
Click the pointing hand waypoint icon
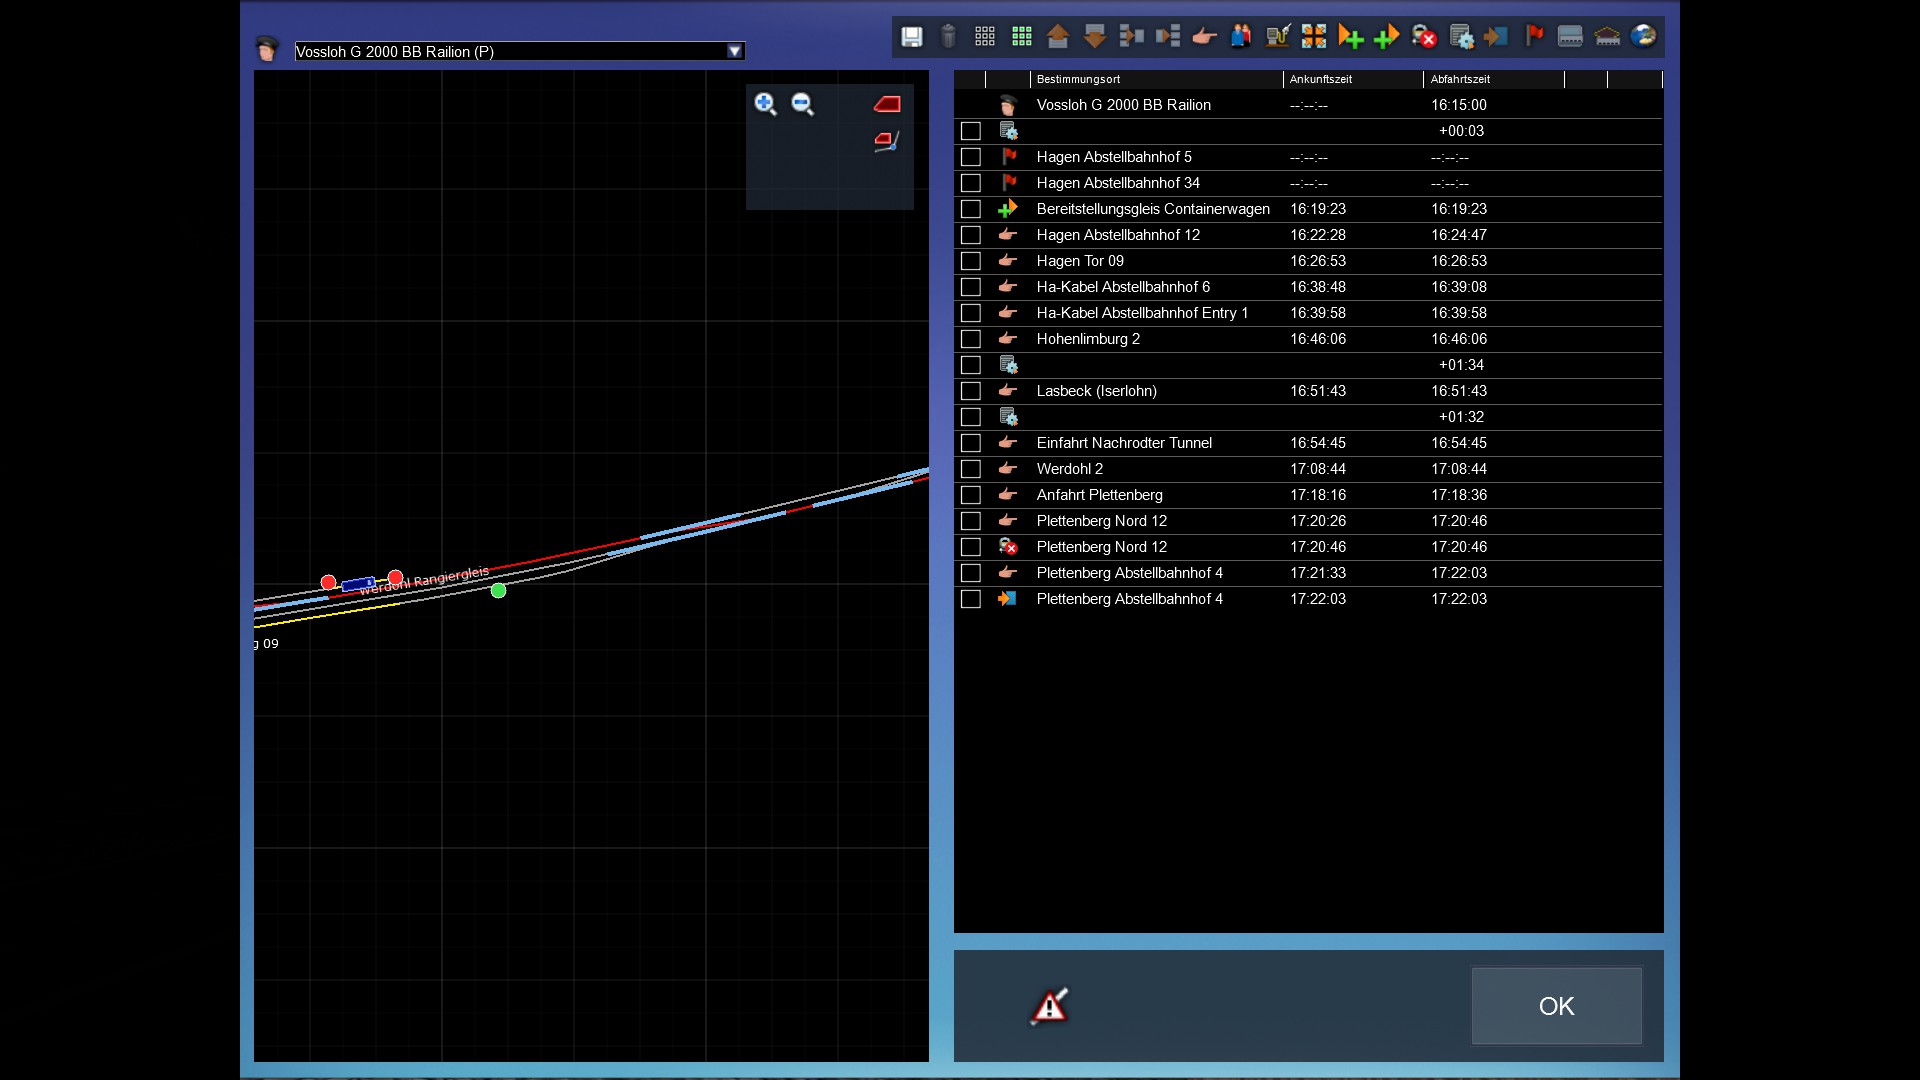pos(1204,37)
